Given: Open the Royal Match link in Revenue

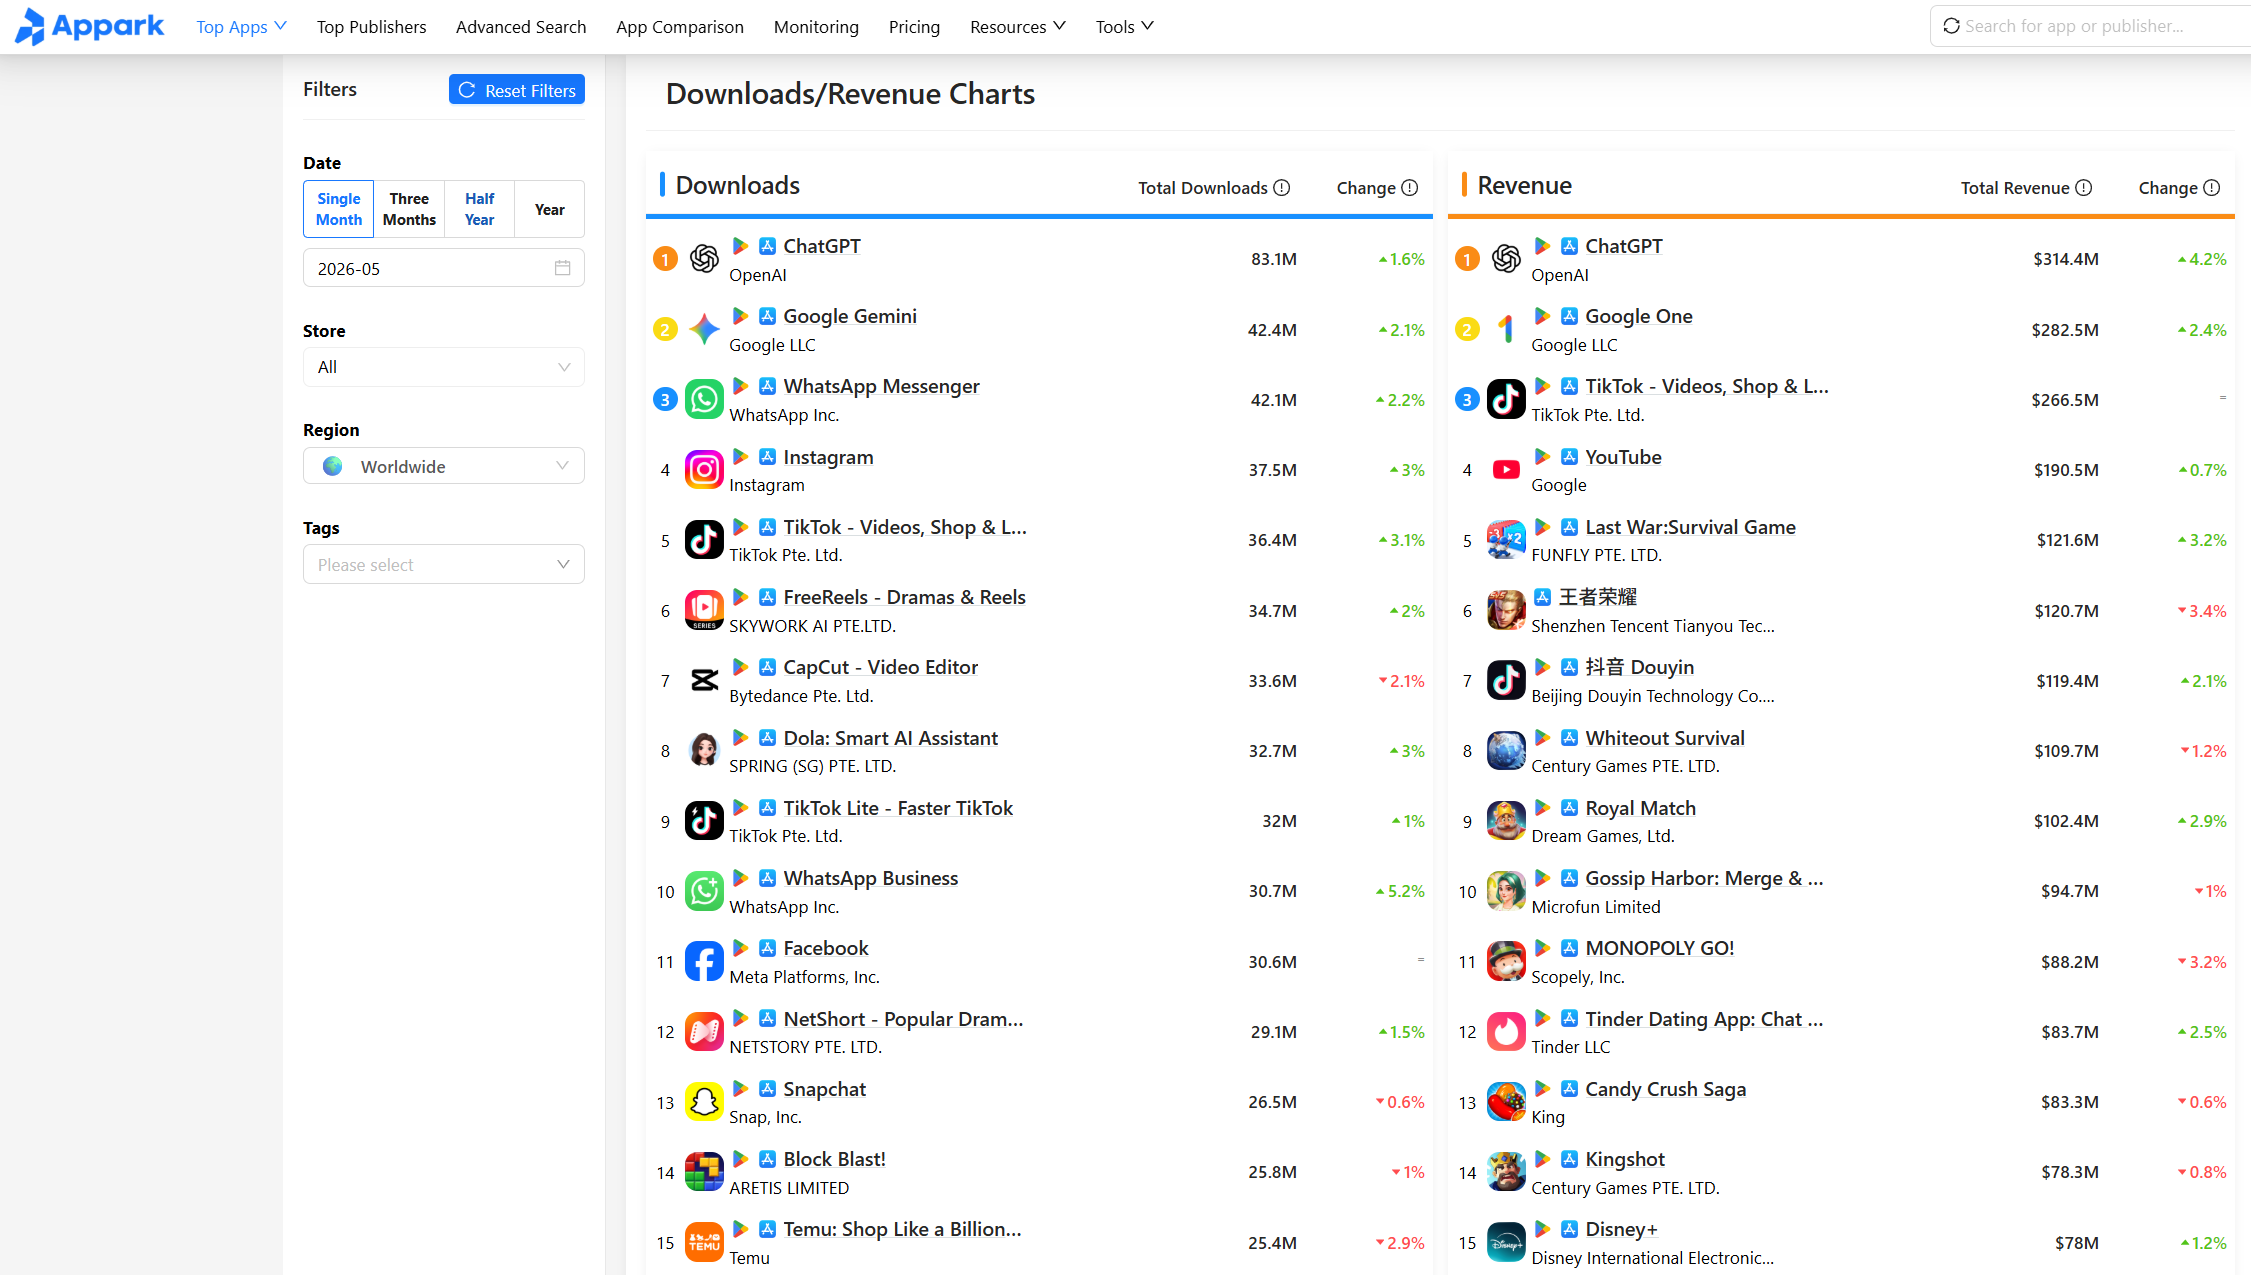Looking at the screenshot, I should [1641, 808].
